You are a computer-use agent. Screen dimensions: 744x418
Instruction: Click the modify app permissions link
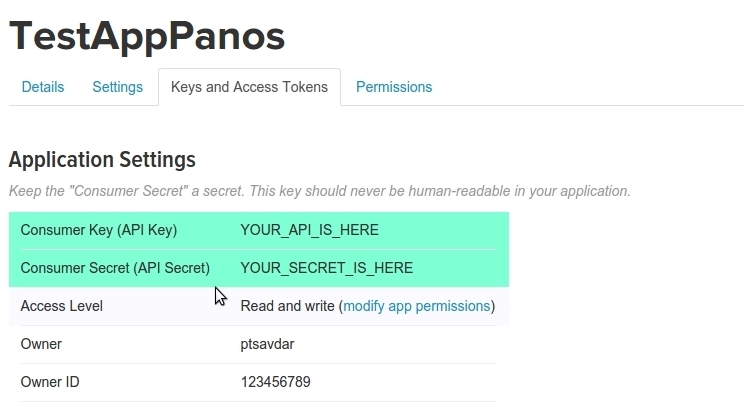tap(417, 306)
